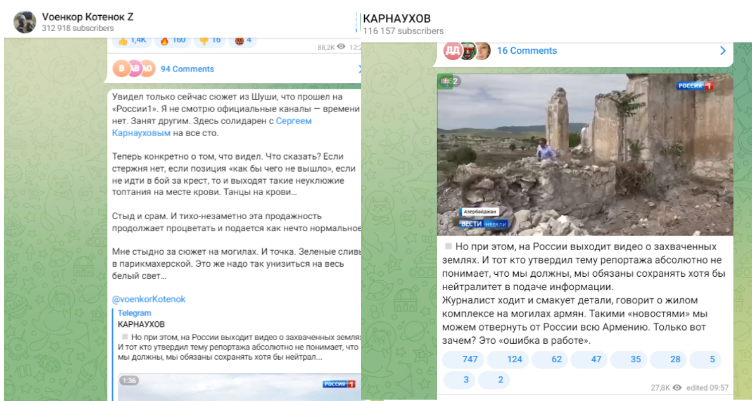The height and width of the screenshot is (401, 752).
Task: Open the @voenkorKotenok mention link
Action: [149, 299]
